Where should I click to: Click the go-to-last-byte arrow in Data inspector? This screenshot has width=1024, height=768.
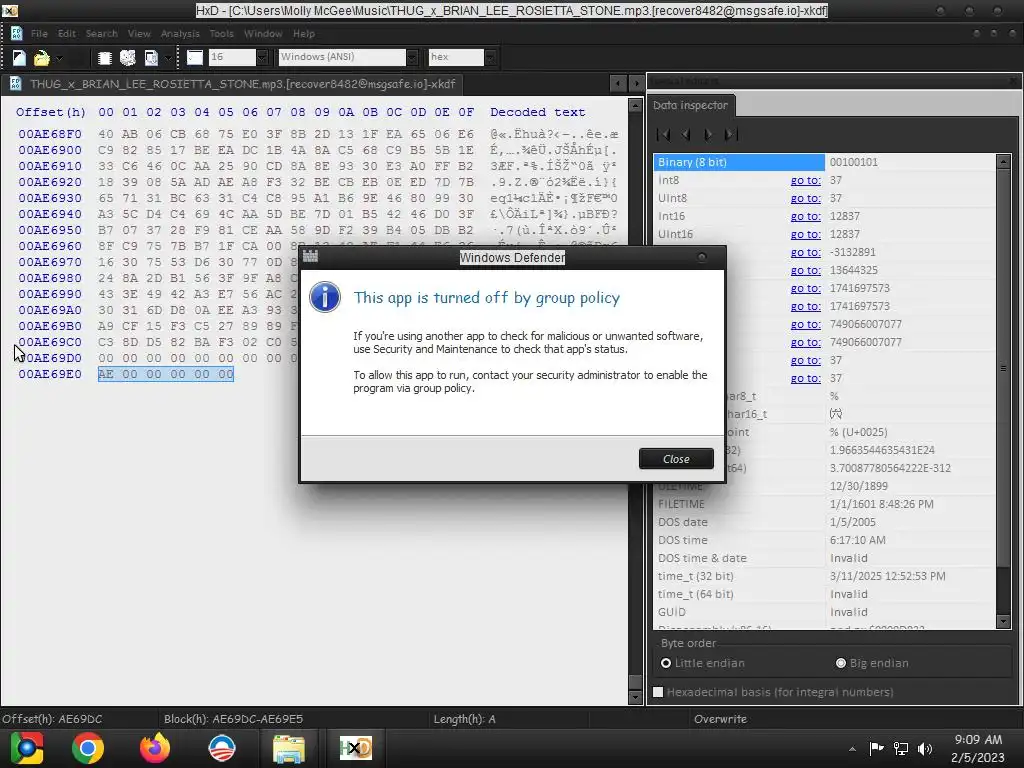pos(731,135)
